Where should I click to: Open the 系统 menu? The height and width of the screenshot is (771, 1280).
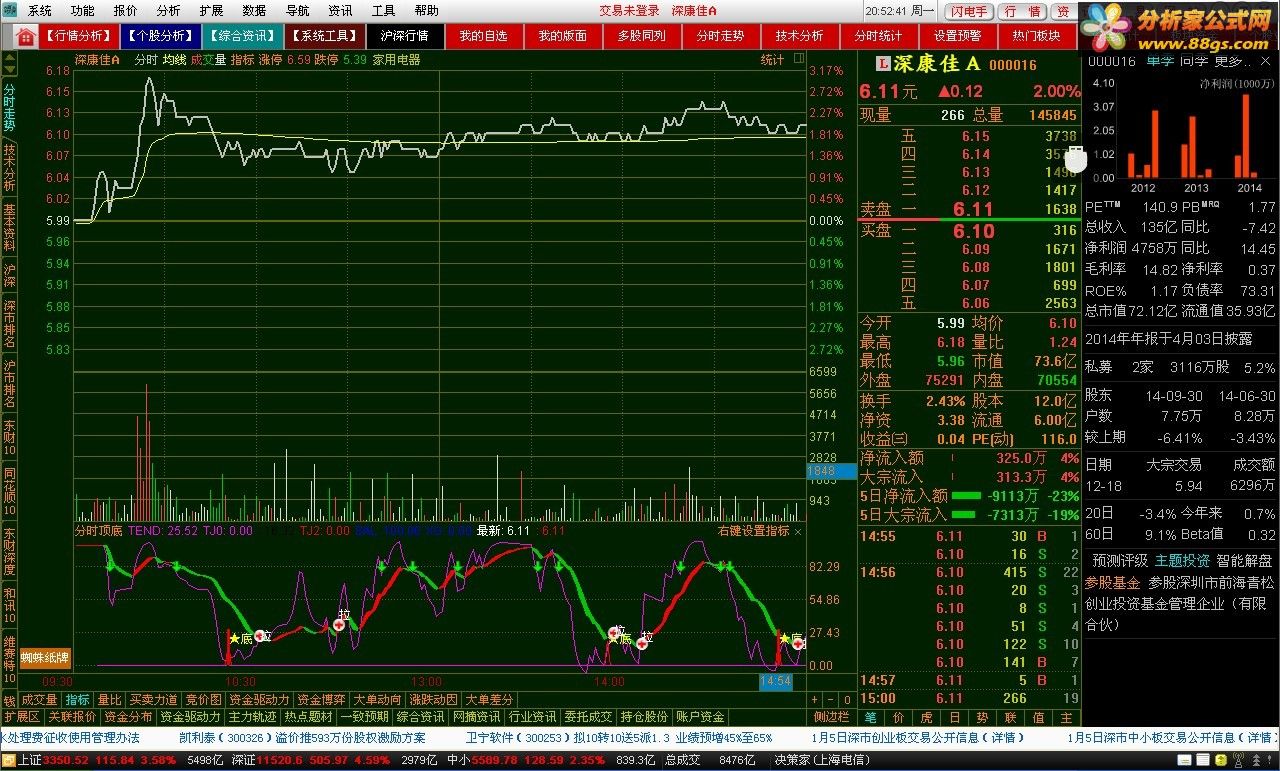[40, 10]
